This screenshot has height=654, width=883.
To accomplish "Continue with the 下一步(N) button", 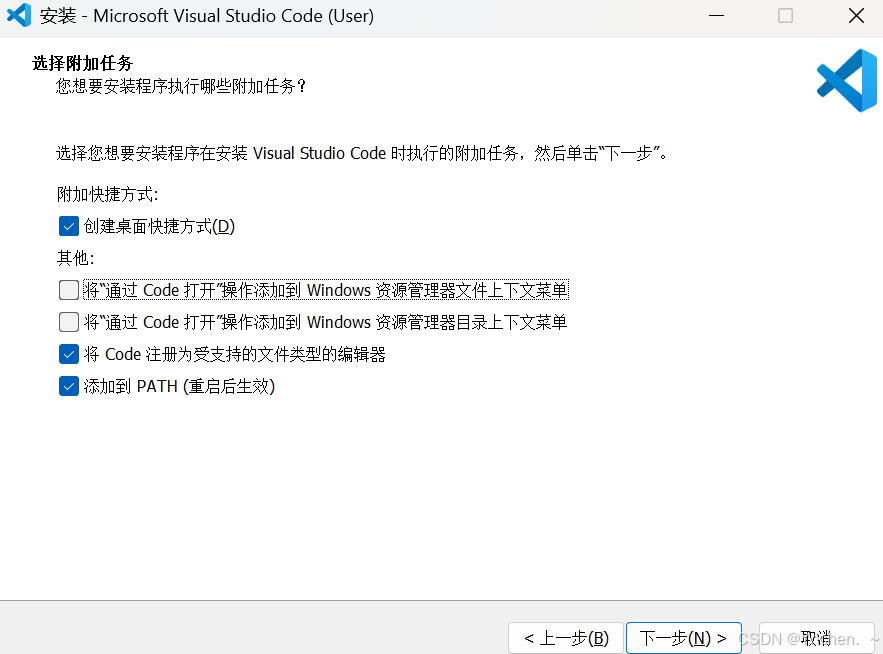I will coord(684,638).
